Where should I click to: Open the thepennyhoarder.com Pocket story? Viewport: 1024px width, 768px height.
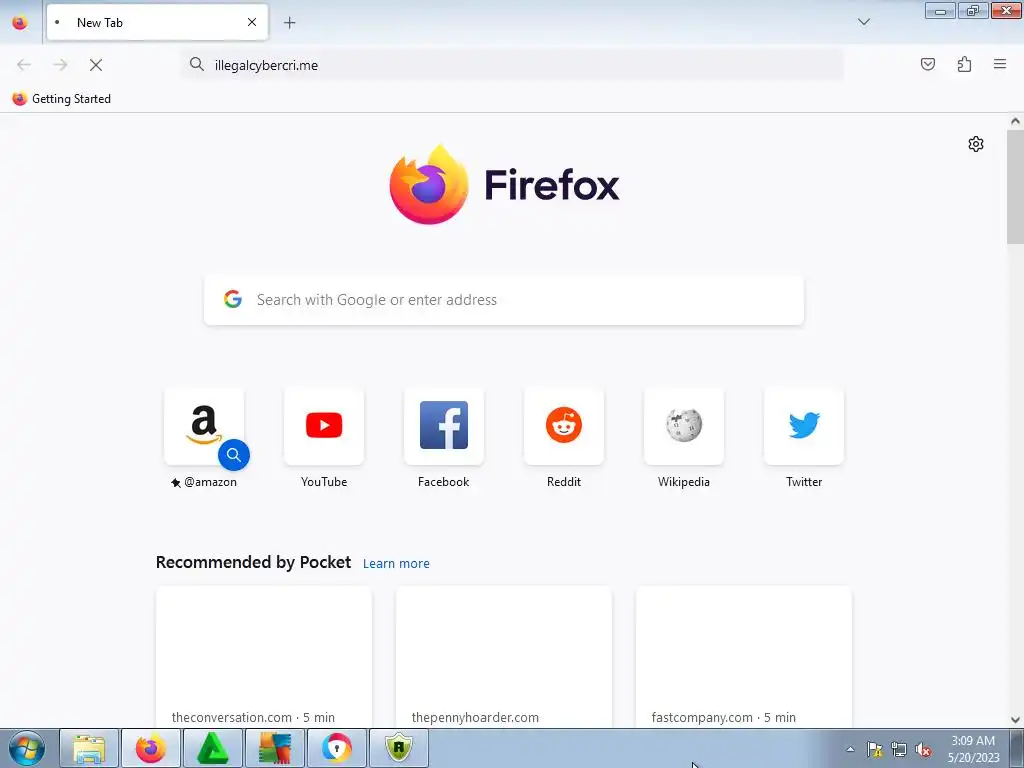pyautogui.click(x=504, y=656)
